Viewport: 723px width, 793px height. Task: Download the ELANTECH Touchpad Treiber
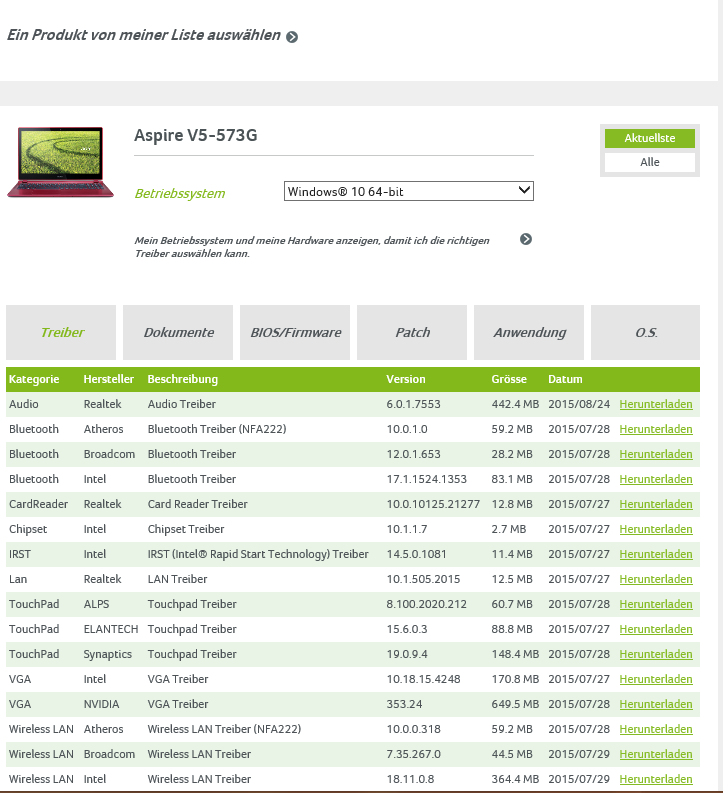[x=656, y=629]
